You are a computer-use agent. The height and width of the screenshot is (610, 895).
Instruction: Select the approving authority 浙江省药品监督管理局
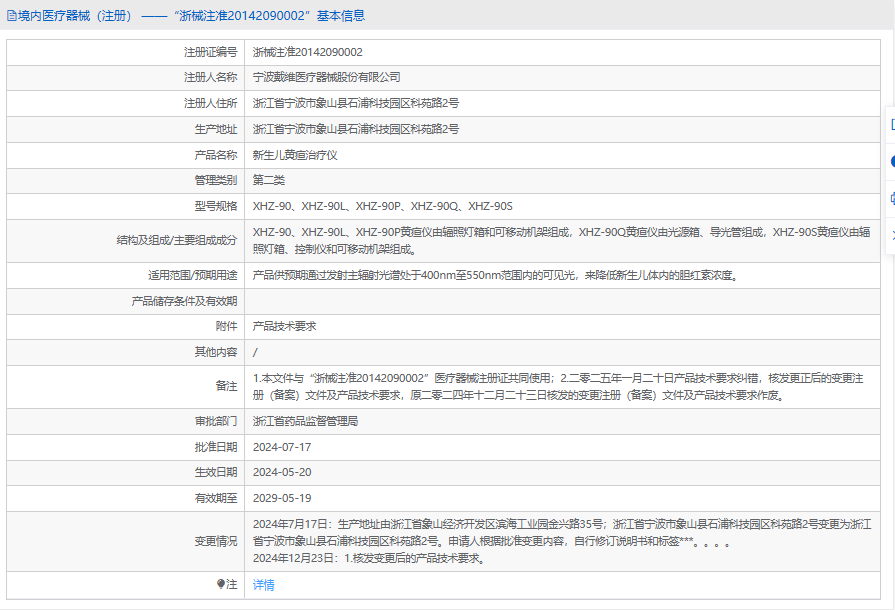tap(305, 421)
